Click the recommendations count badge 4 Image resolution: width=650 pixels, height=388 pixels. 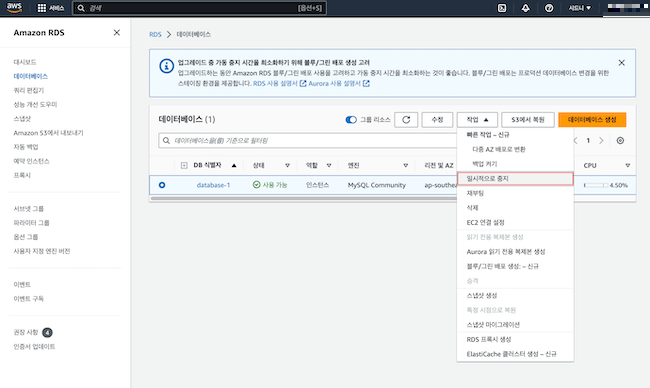(47, 332)
